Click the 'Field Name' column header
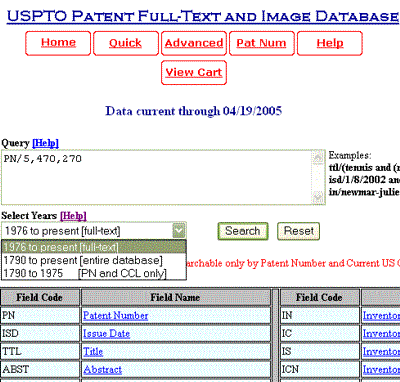 click(175, 297)
